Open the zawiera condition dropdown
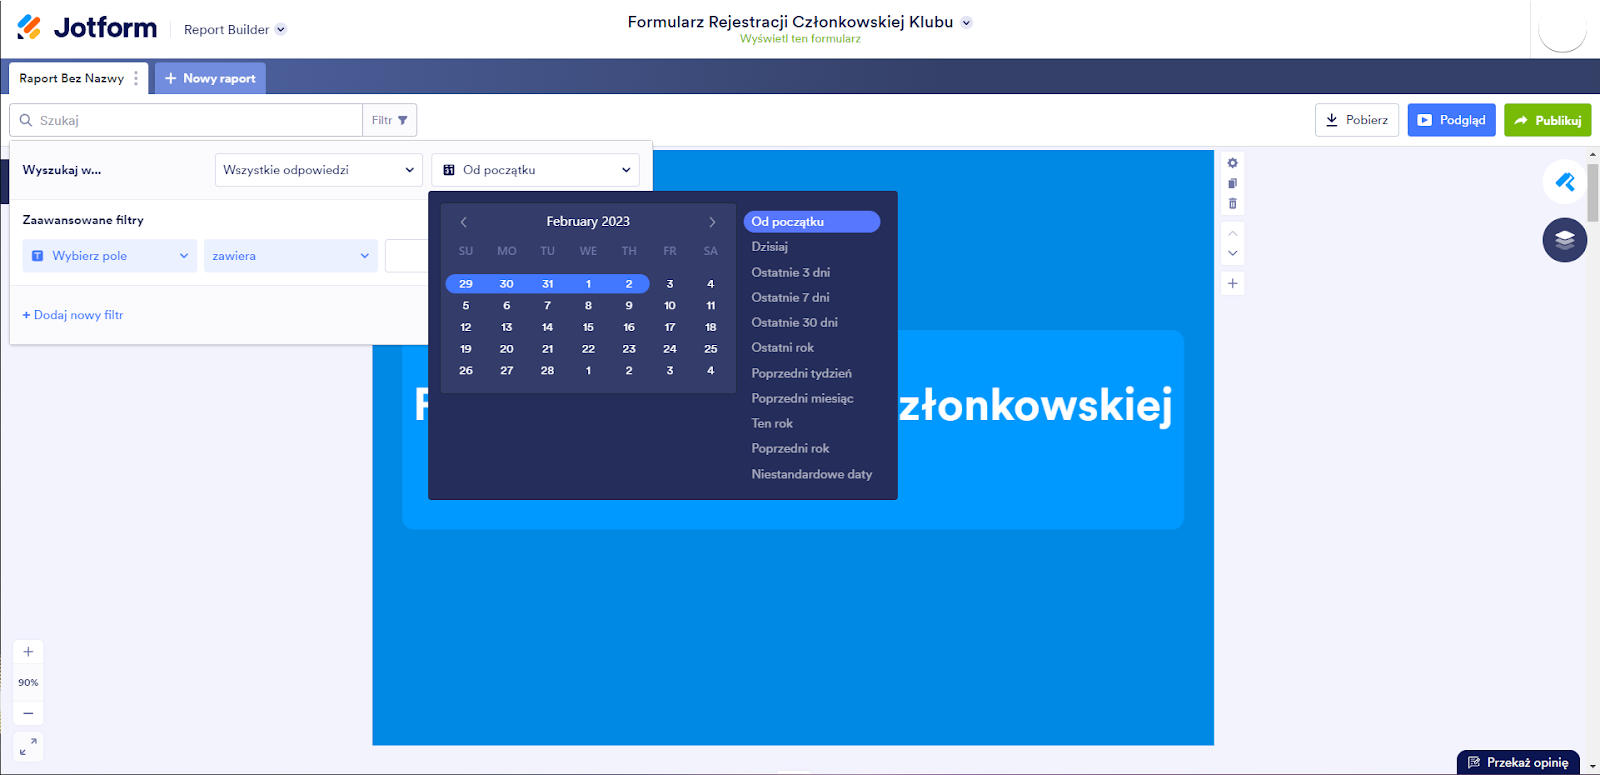 point(291,256)
